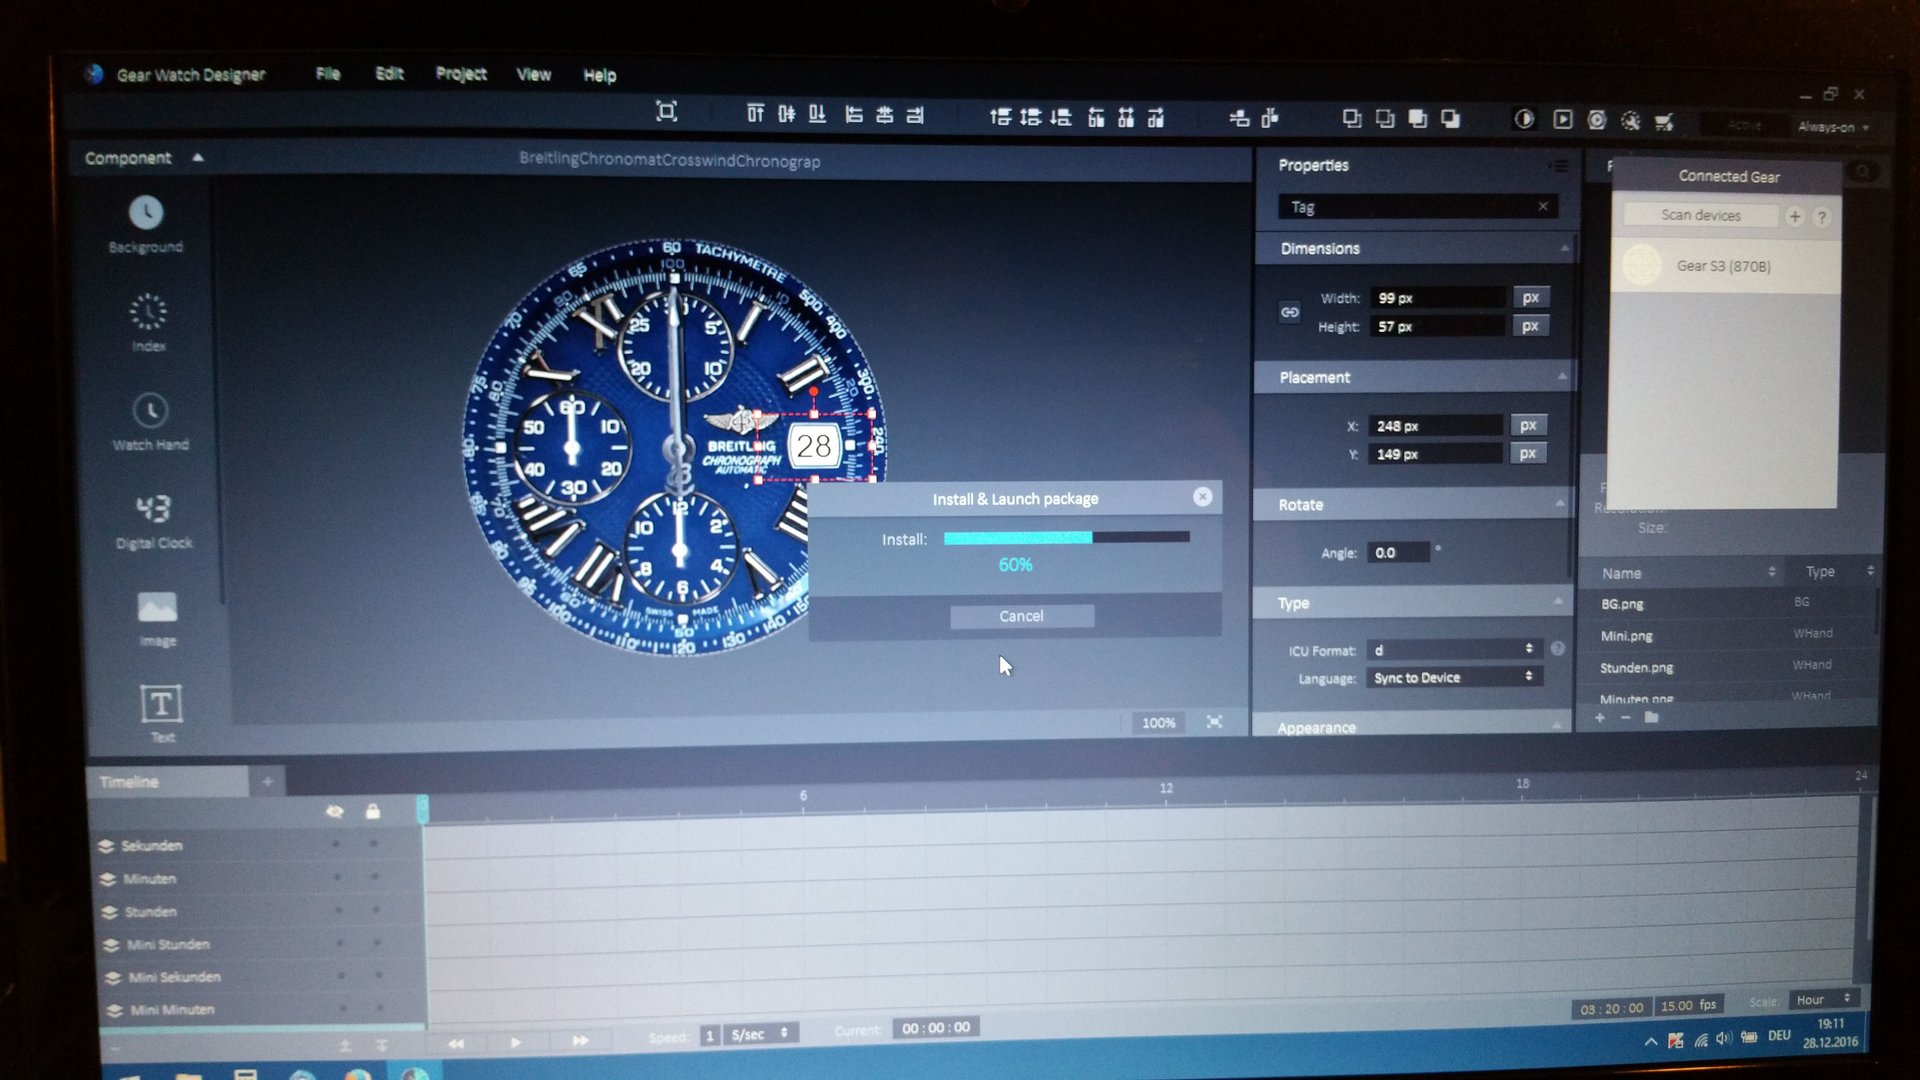Click the timeline playhead marker
This screenshot has height=1080, width=1920.
pos(422,809)
